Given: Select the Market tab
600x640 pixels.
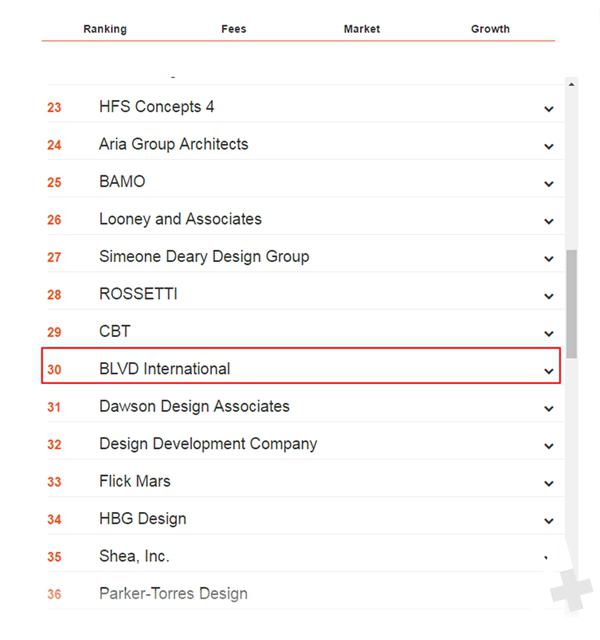Looking at the screenshot, I should pyautogui.click(x=362, y=29).
